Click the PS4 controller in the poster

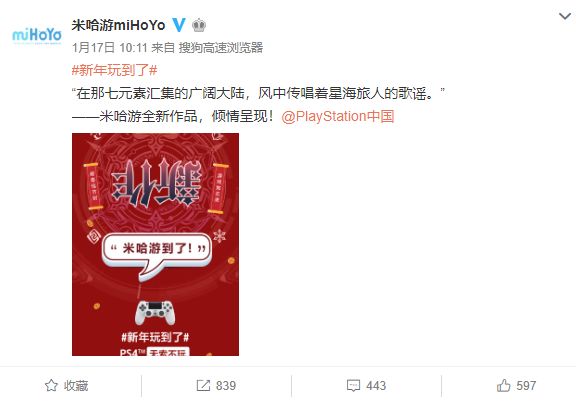[x=155, y=313]
